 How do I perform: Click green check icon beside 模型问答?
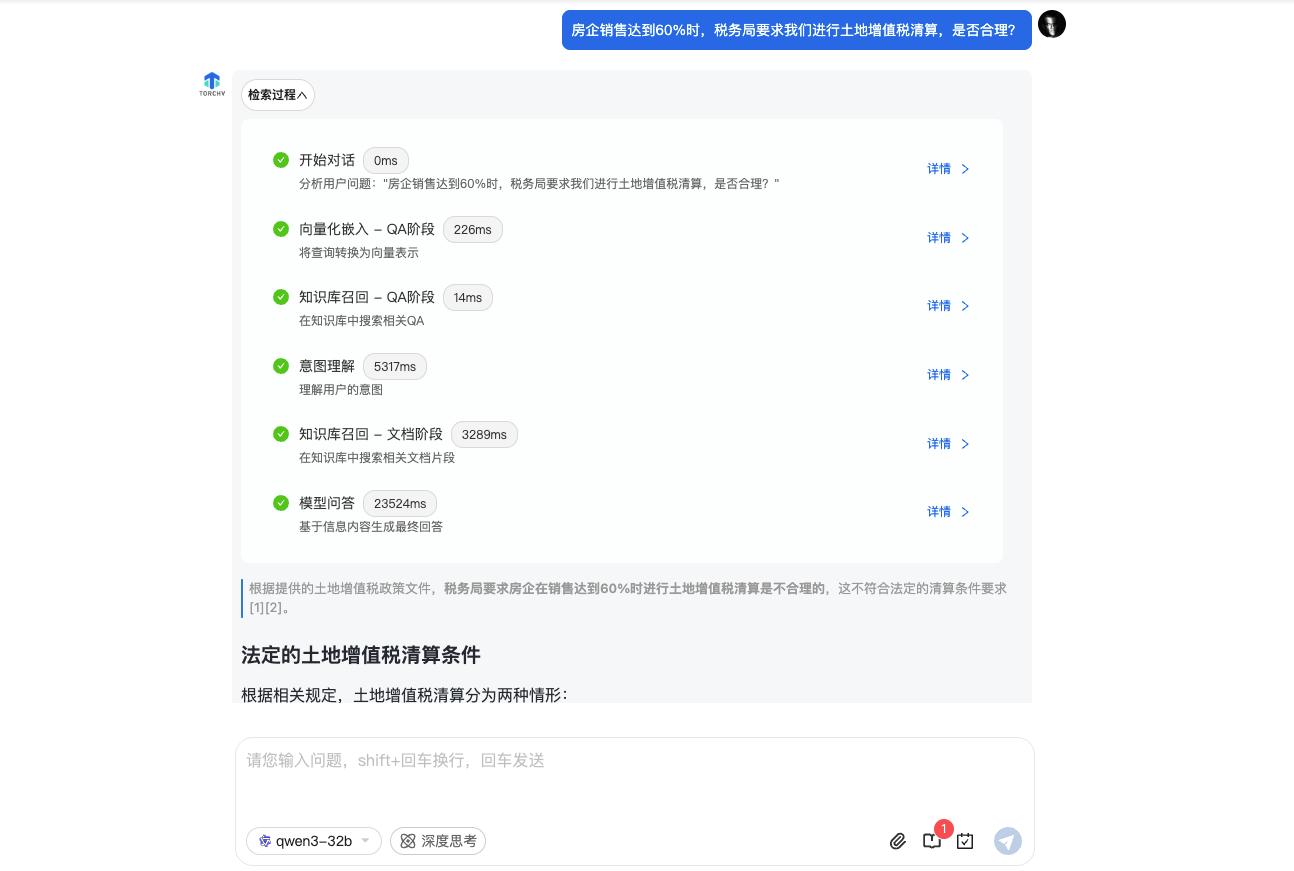coord(281,503)
